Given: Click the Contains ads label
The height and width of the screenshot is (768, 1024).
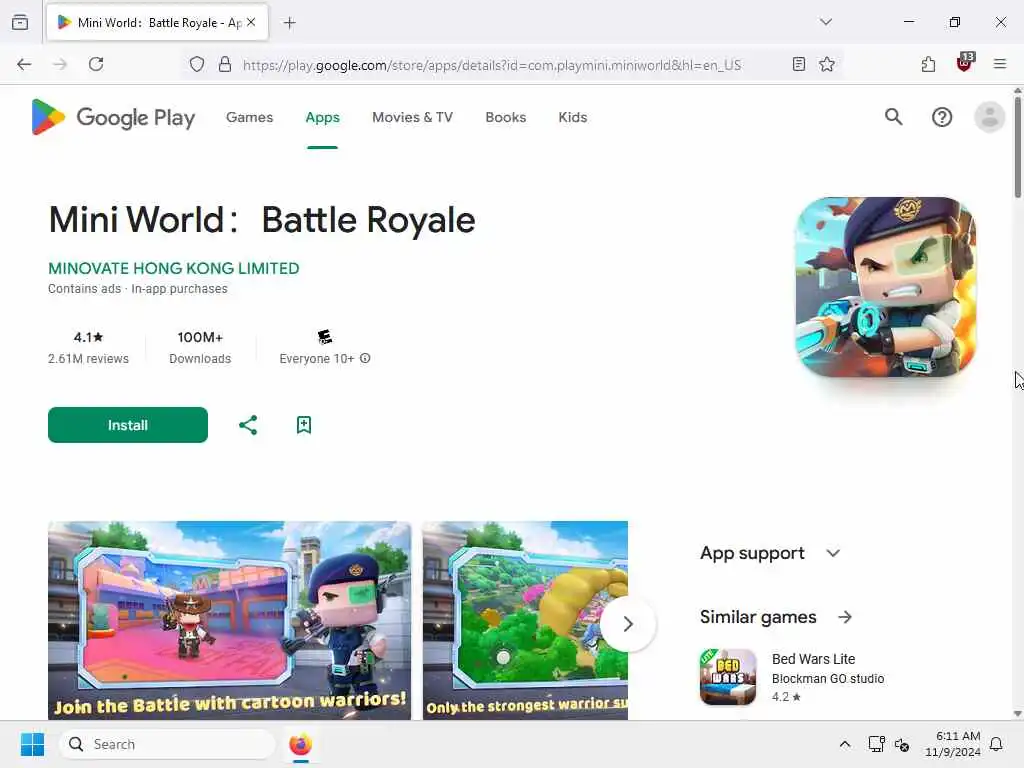Looking at the screenshot, I should [x=85, y=289].
